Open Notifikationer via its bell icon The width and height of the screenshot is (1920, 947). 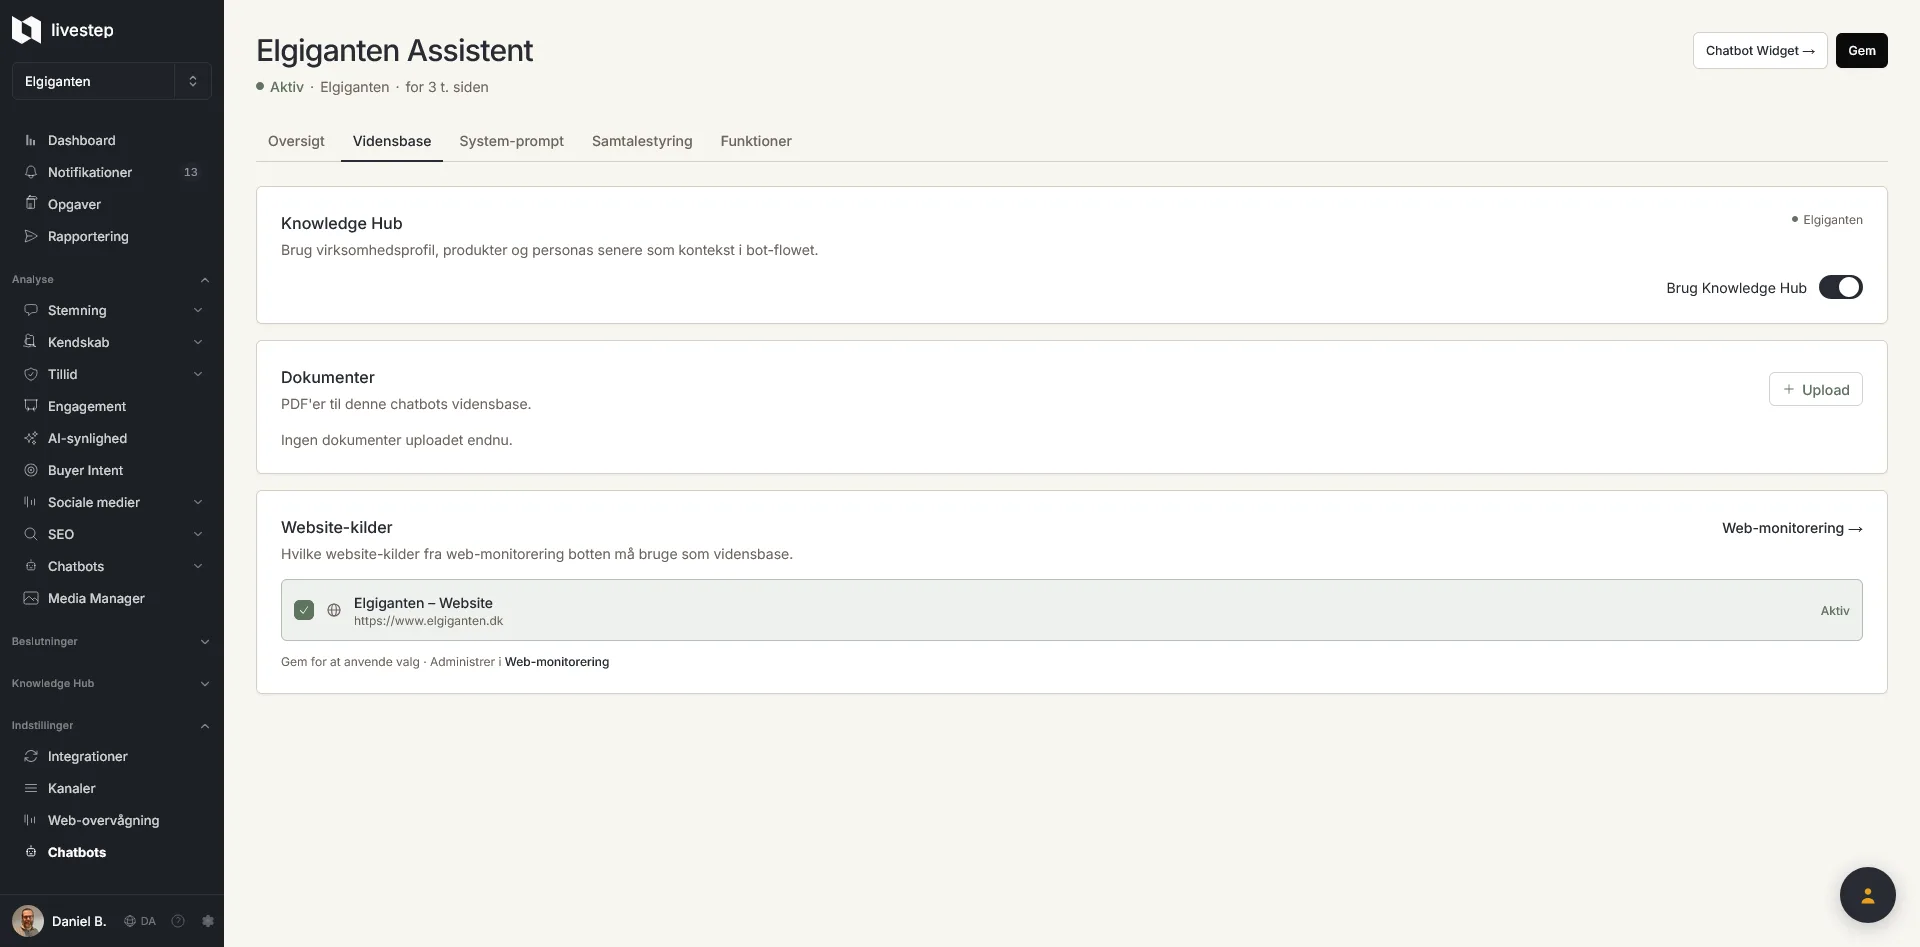pos(31,172)
